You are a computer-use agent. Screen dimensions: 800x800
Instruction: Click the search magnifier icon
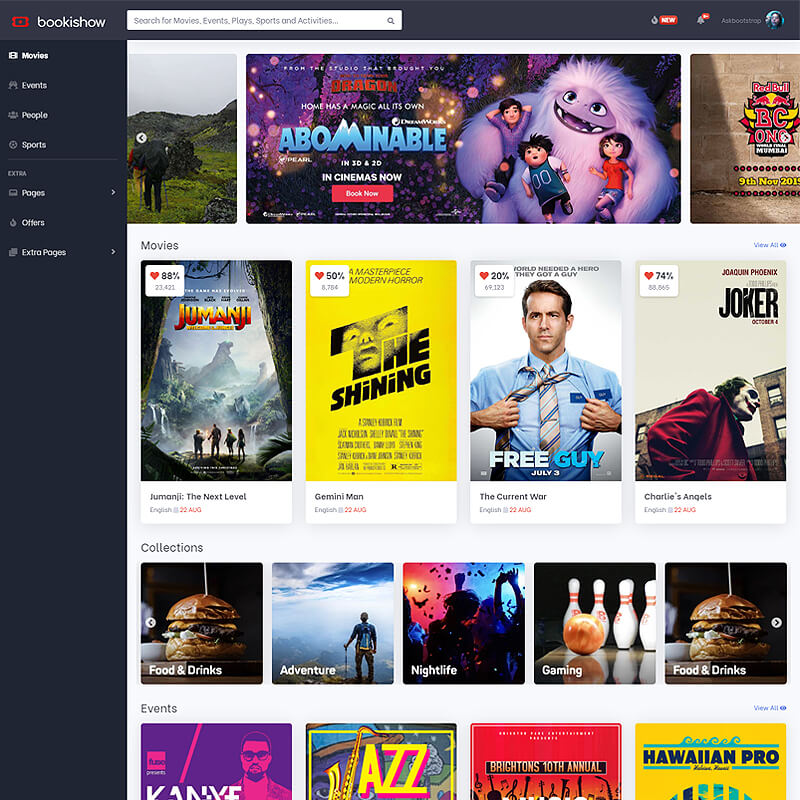(x=390, y=20)
